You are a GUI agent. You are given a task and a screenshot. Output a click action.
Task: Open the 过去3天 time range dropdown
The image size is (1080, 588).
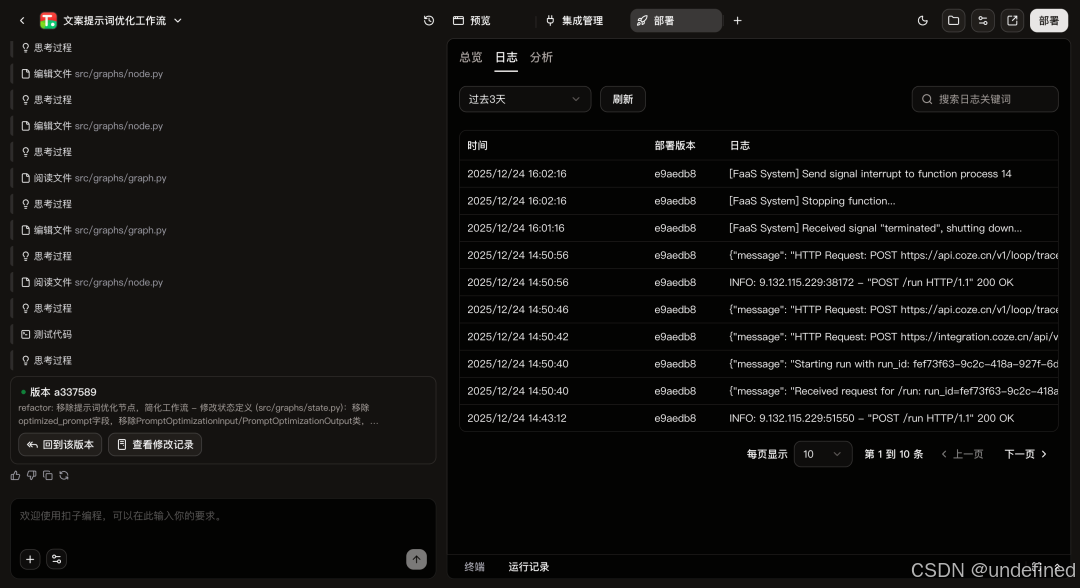click(x=525, y=99)
